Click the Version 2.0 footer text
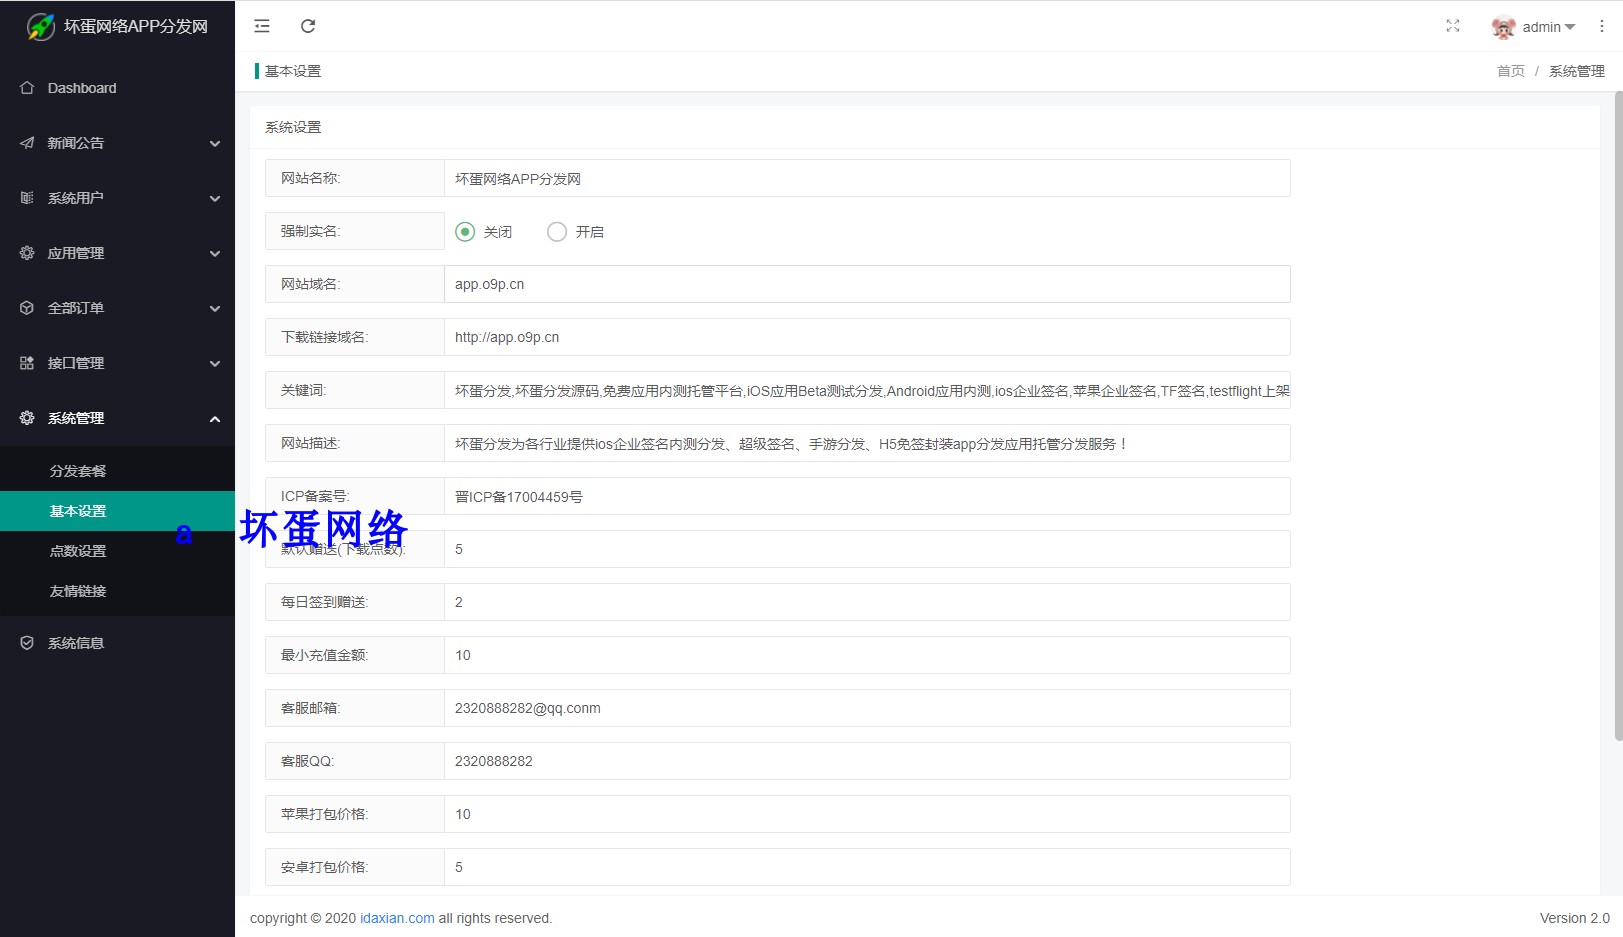 [1575, 918]
